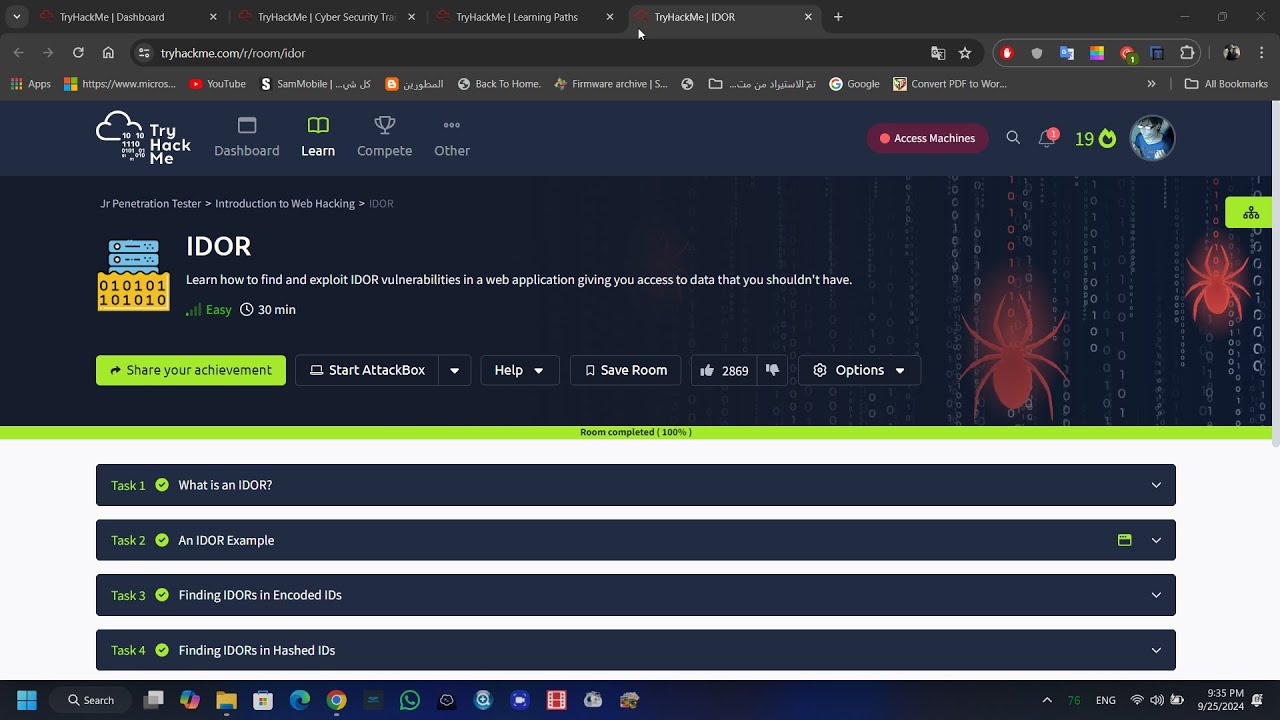The width and height of the screenshot is (1280, 720).
Task: Switch to TryHackMe Learning Paths tab
Action: point(525,17)
